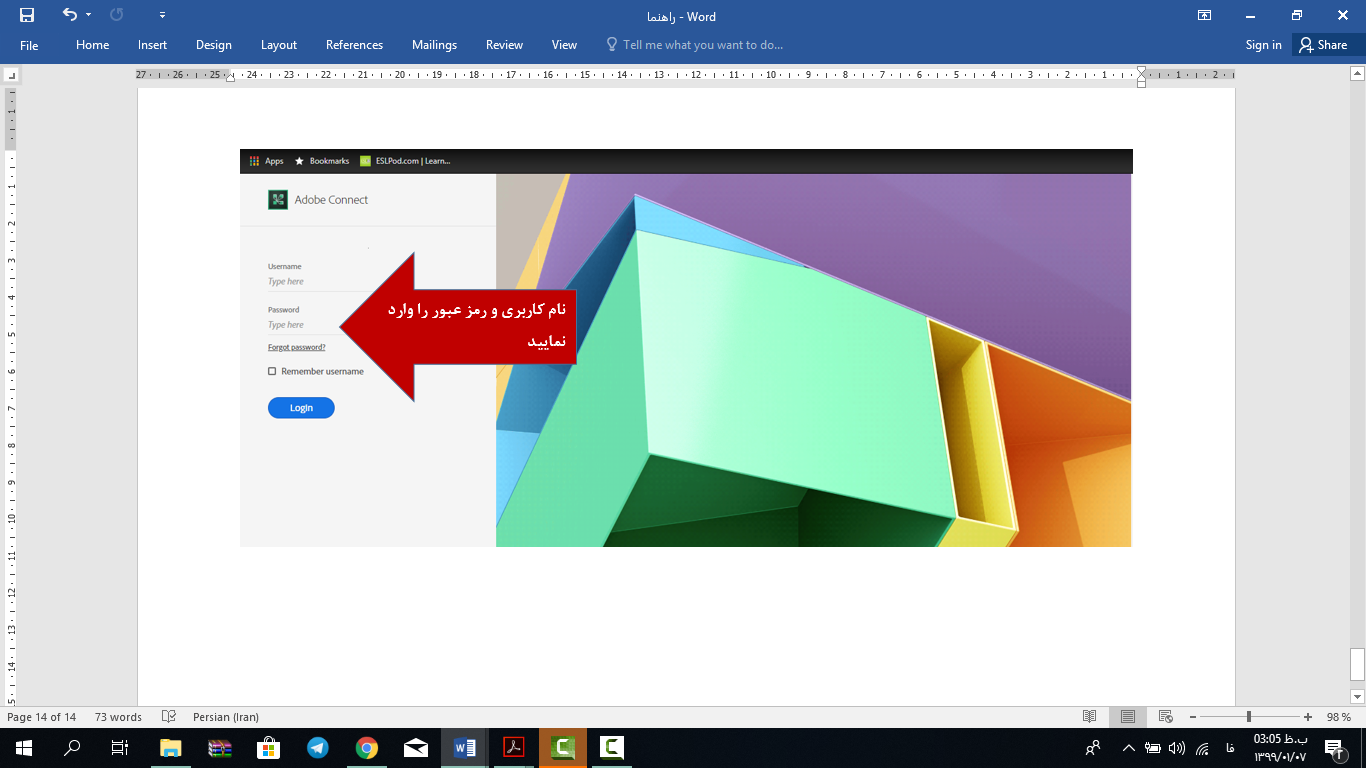Click the Undo arrow icon
This screenshot has height=768, width=1366.
(x=69, y=15)
